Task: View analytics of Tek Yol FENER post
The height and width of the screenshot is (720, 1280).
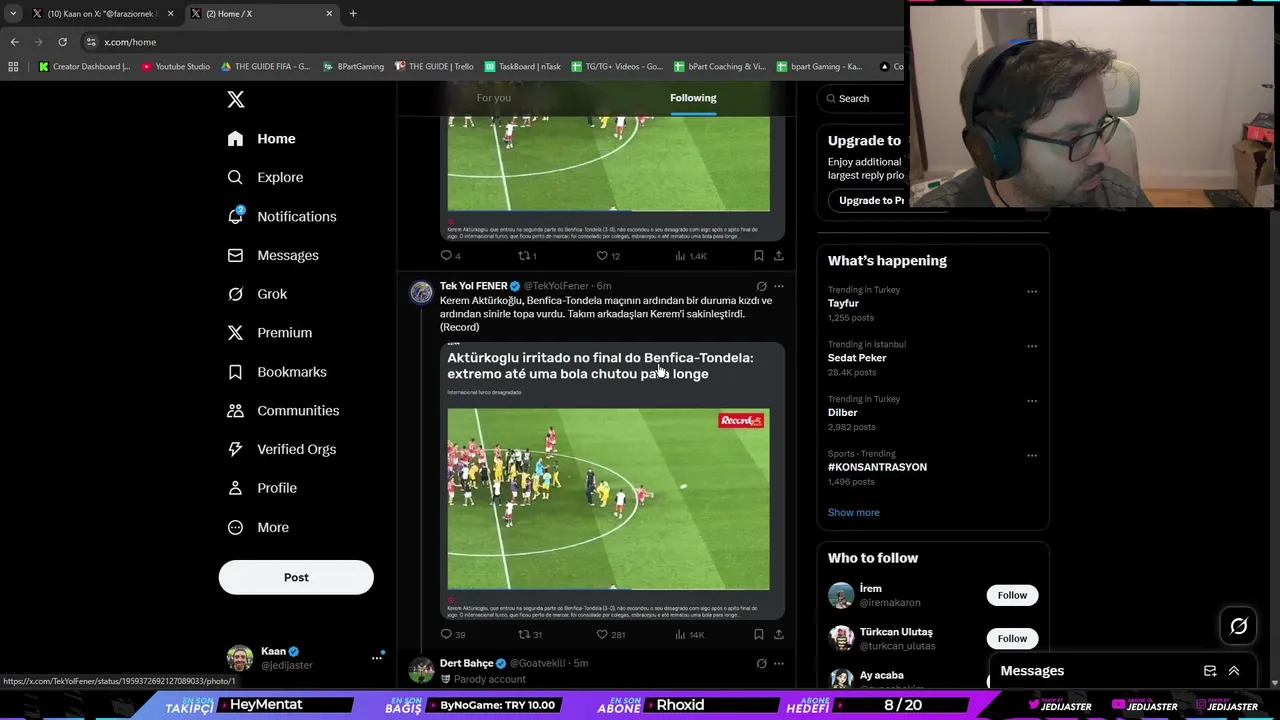Action: coord(690,634)
